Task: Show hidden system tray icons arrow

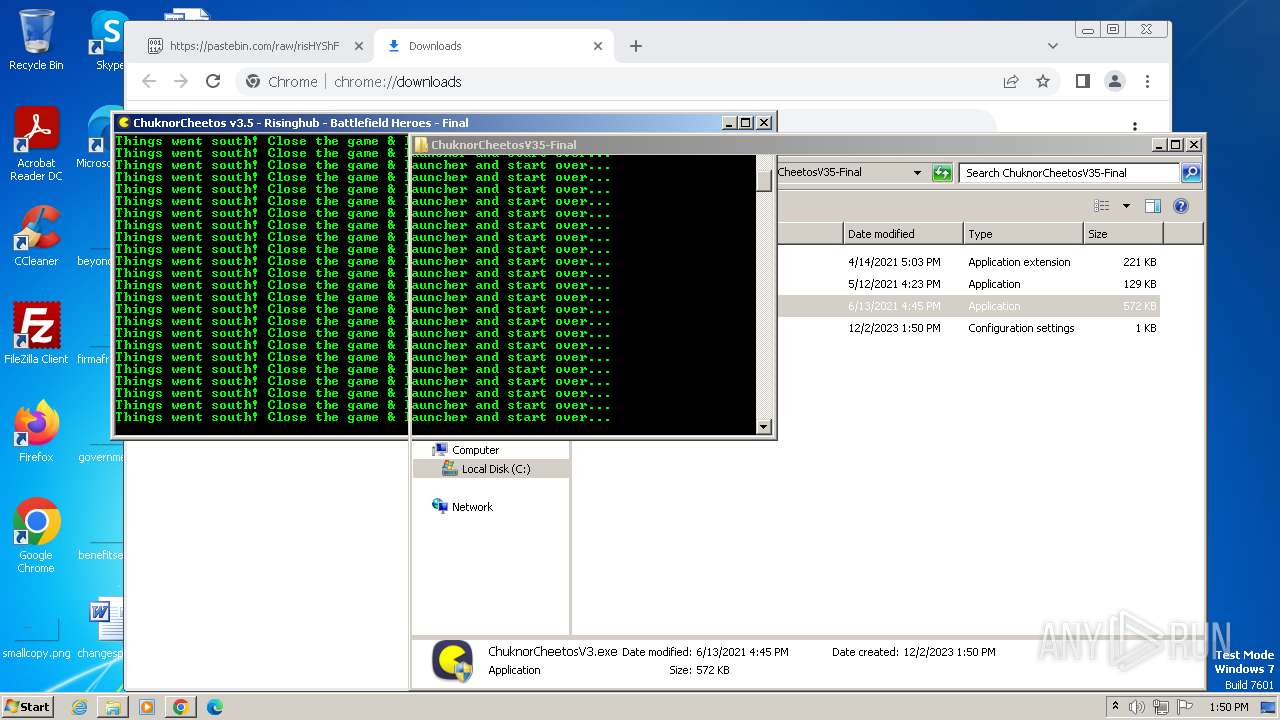Action: pyautogui.click(x=1115, y=707)
